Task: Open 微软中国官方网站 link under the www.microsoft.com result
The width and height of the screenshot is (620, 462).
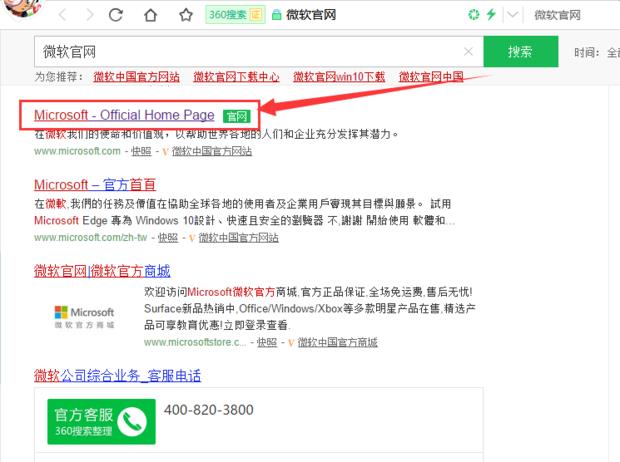Action: coord(212,151)
